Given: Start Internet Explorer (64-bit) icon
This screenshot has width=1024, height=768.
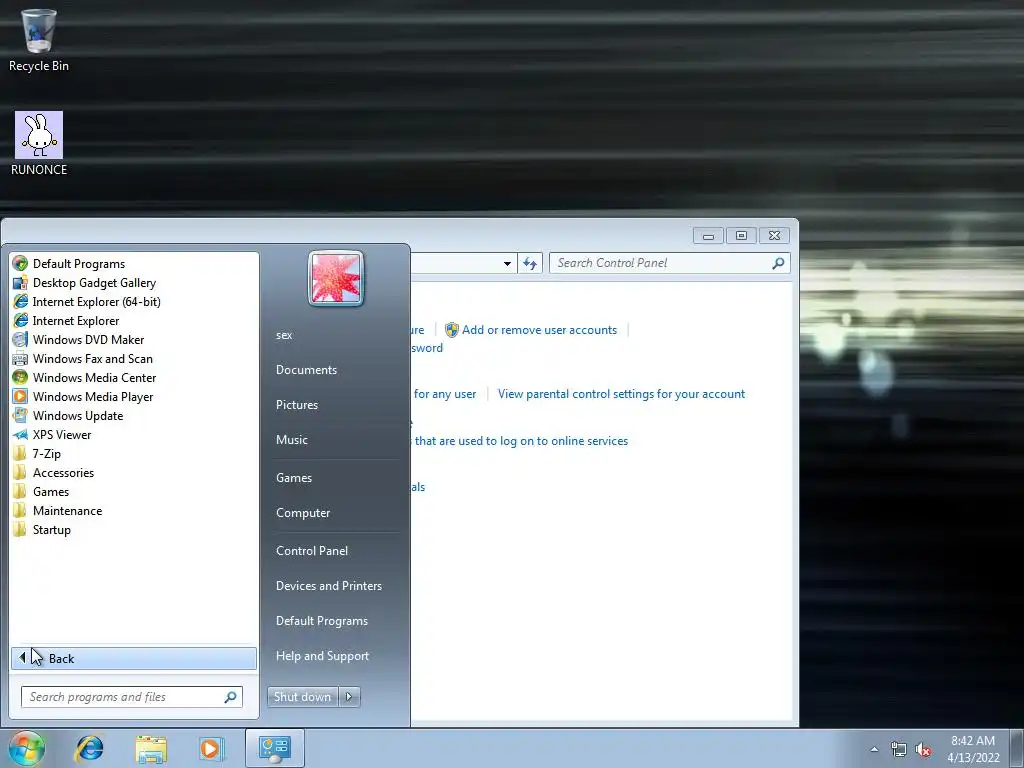Looking at the screenshot, I should tap(20, 302).
